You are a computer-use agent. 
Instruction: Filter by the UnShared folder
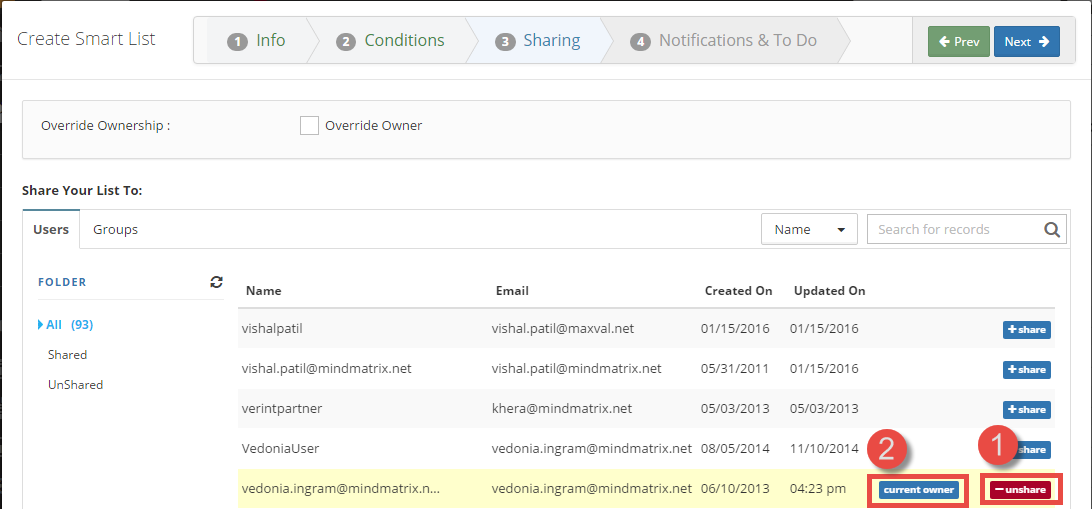click(75, 385)
